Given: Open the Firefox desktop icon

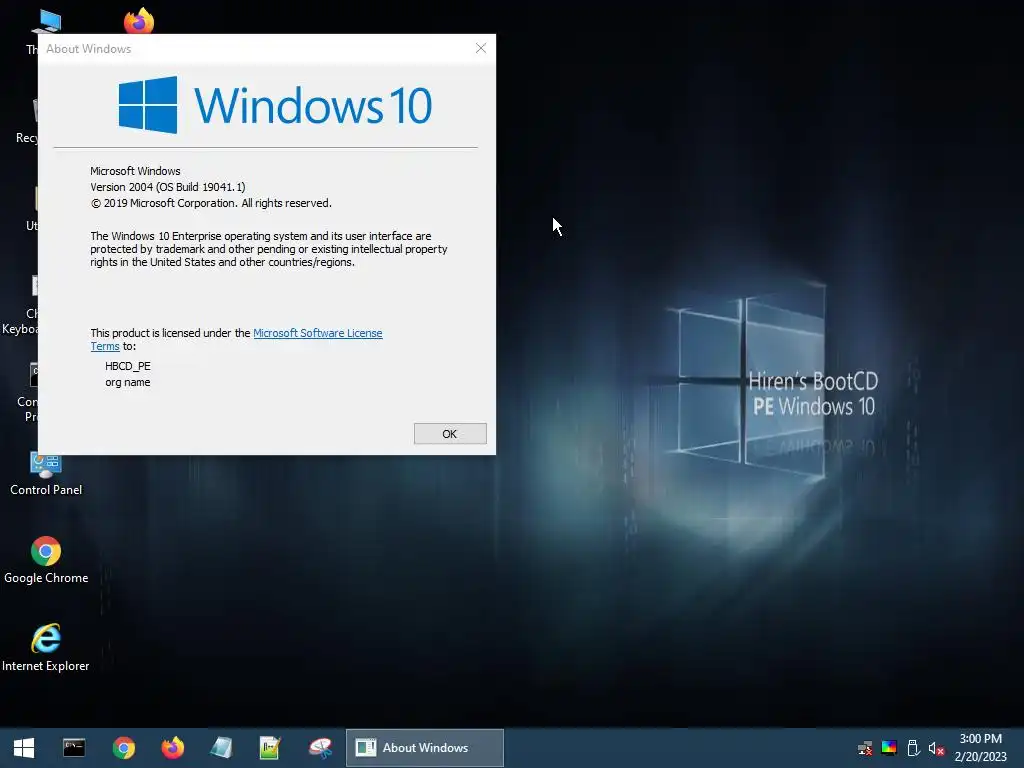Looking at the screenshot, I should (138, 20).
